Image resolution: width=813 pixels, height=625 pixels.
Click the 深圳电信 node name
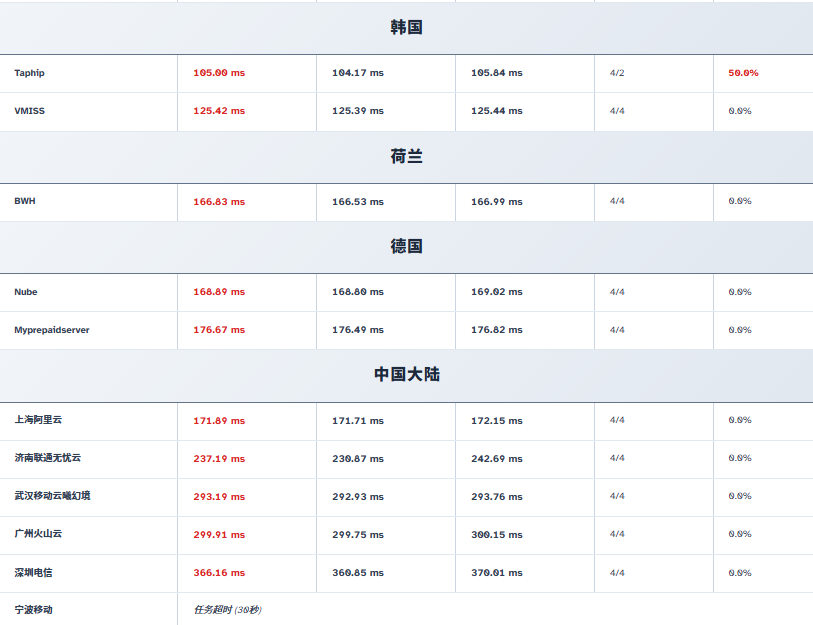click(x=33, y=573)
